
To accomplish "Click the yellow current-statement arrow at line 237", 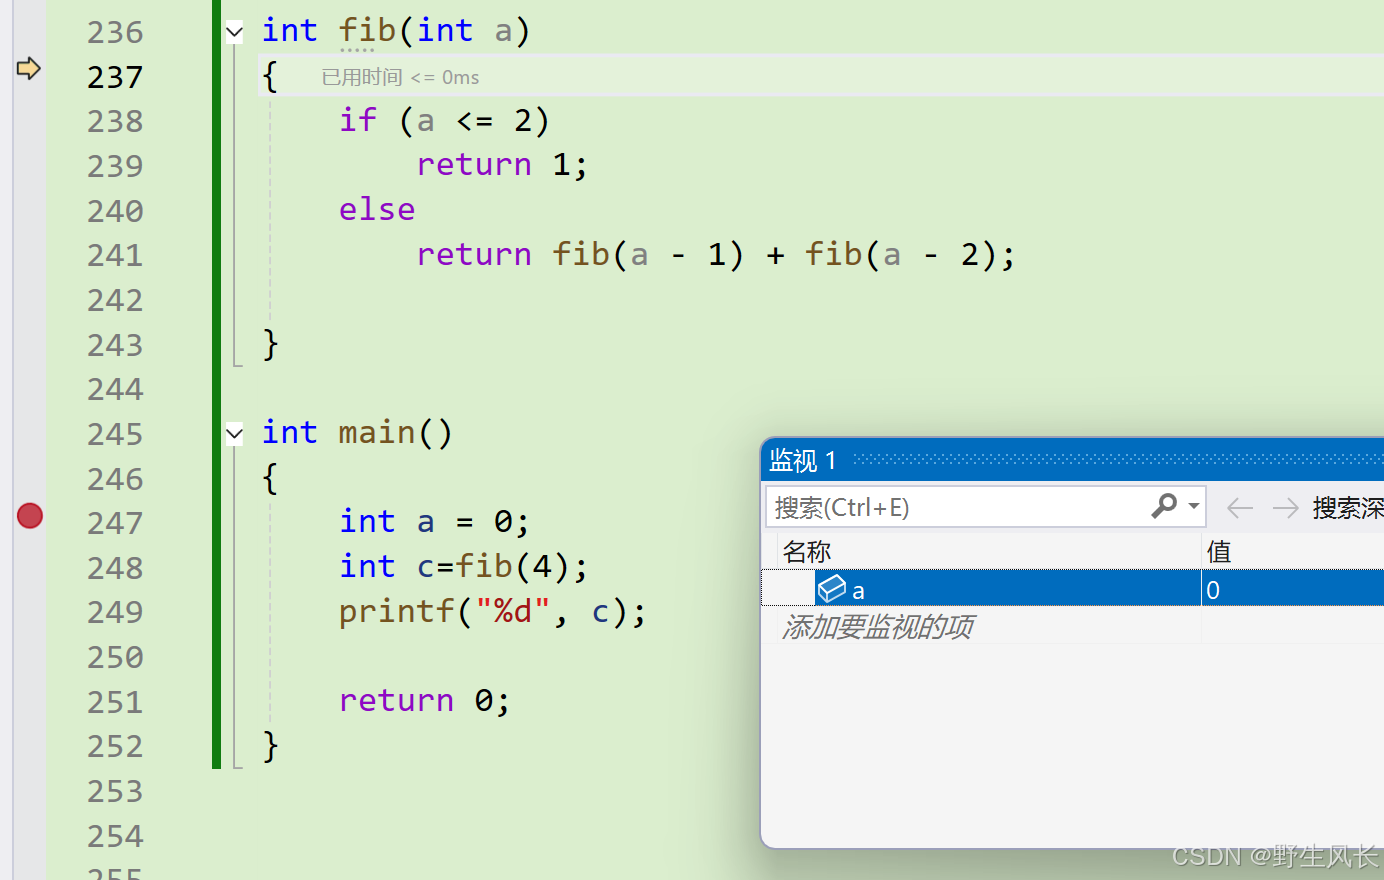I will (28, 68).
